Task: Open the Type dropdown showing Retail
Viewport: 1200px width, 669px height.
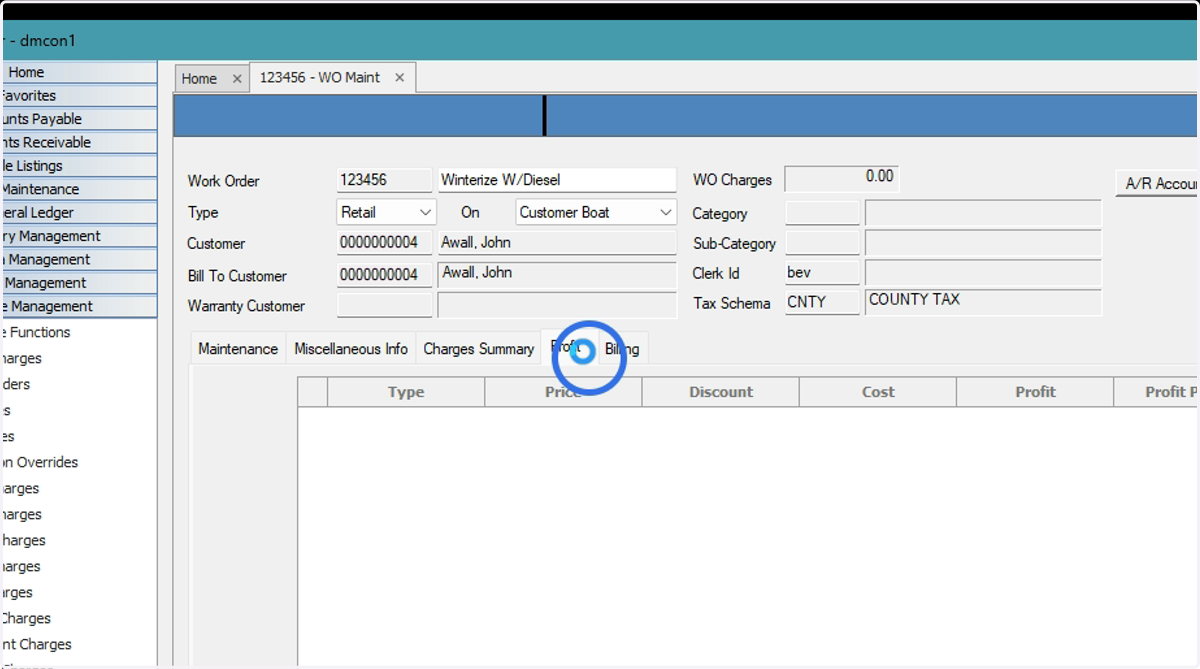Action: point(386,212)
